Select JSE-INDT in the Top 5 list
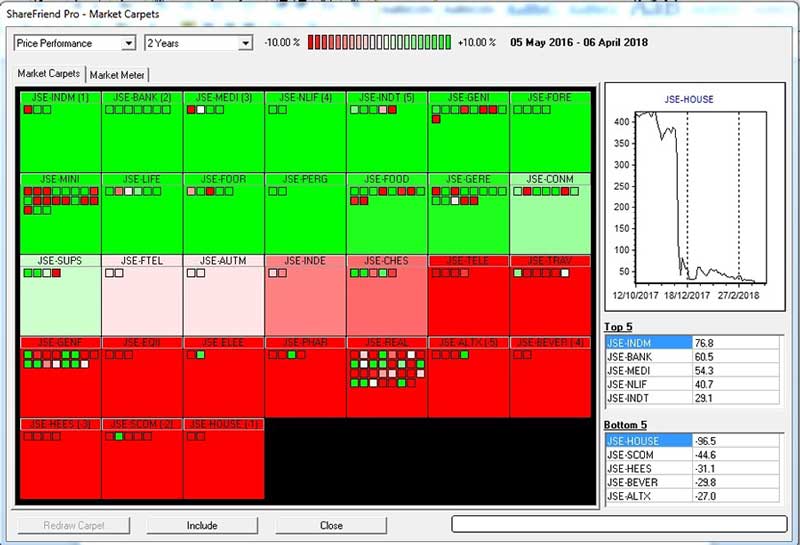This screenshot has width=800, height=545. (x=648, y=398)
